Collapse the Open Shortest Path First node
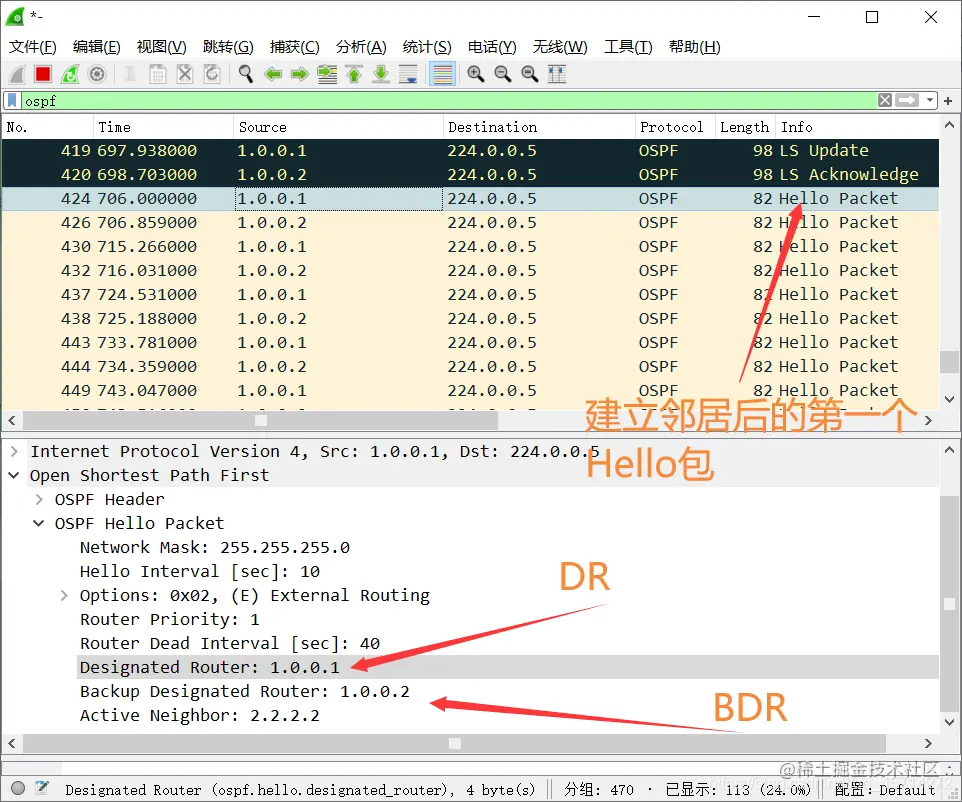Viewport: 962px width, 802px height. (14, 476)
